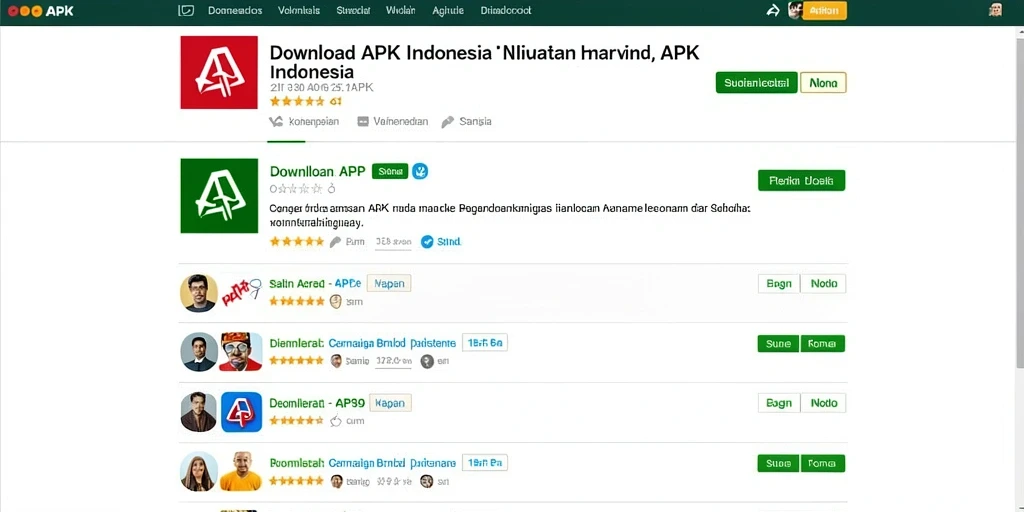Open the user avatar in top right corner
This screenshot has height=512, width=1024.
995,10
